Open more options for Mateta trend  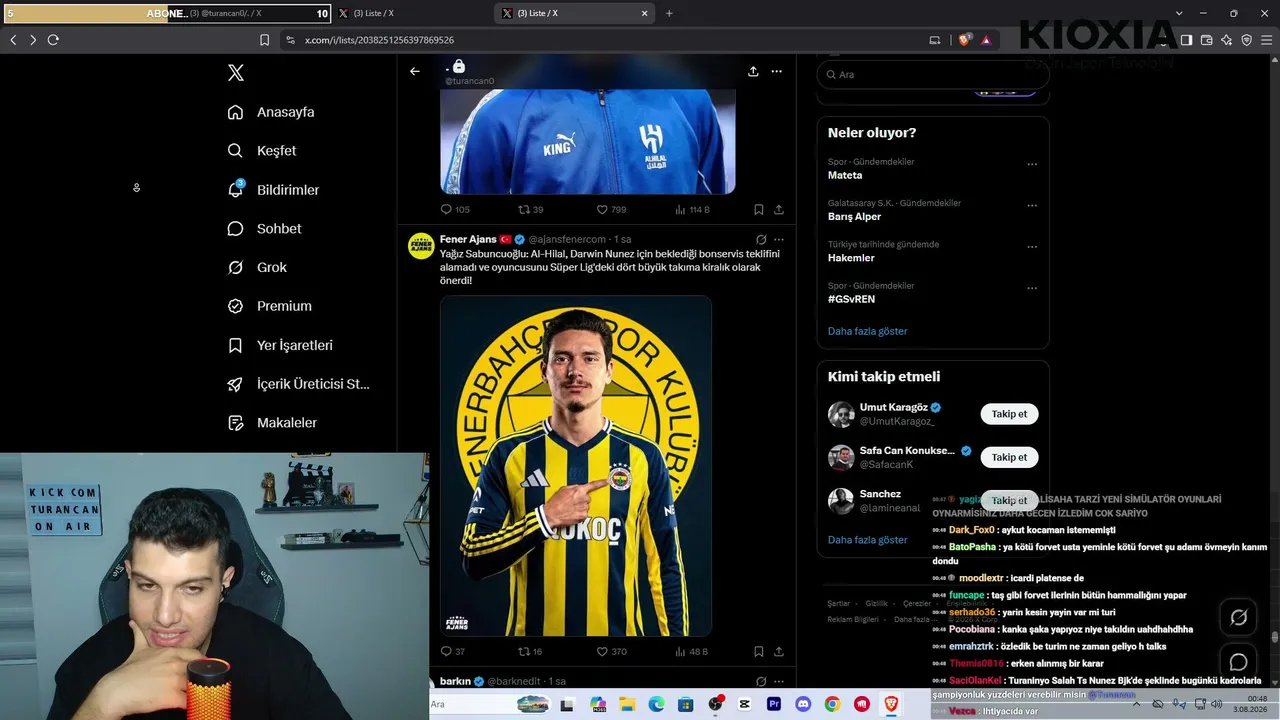[1032, 164]
